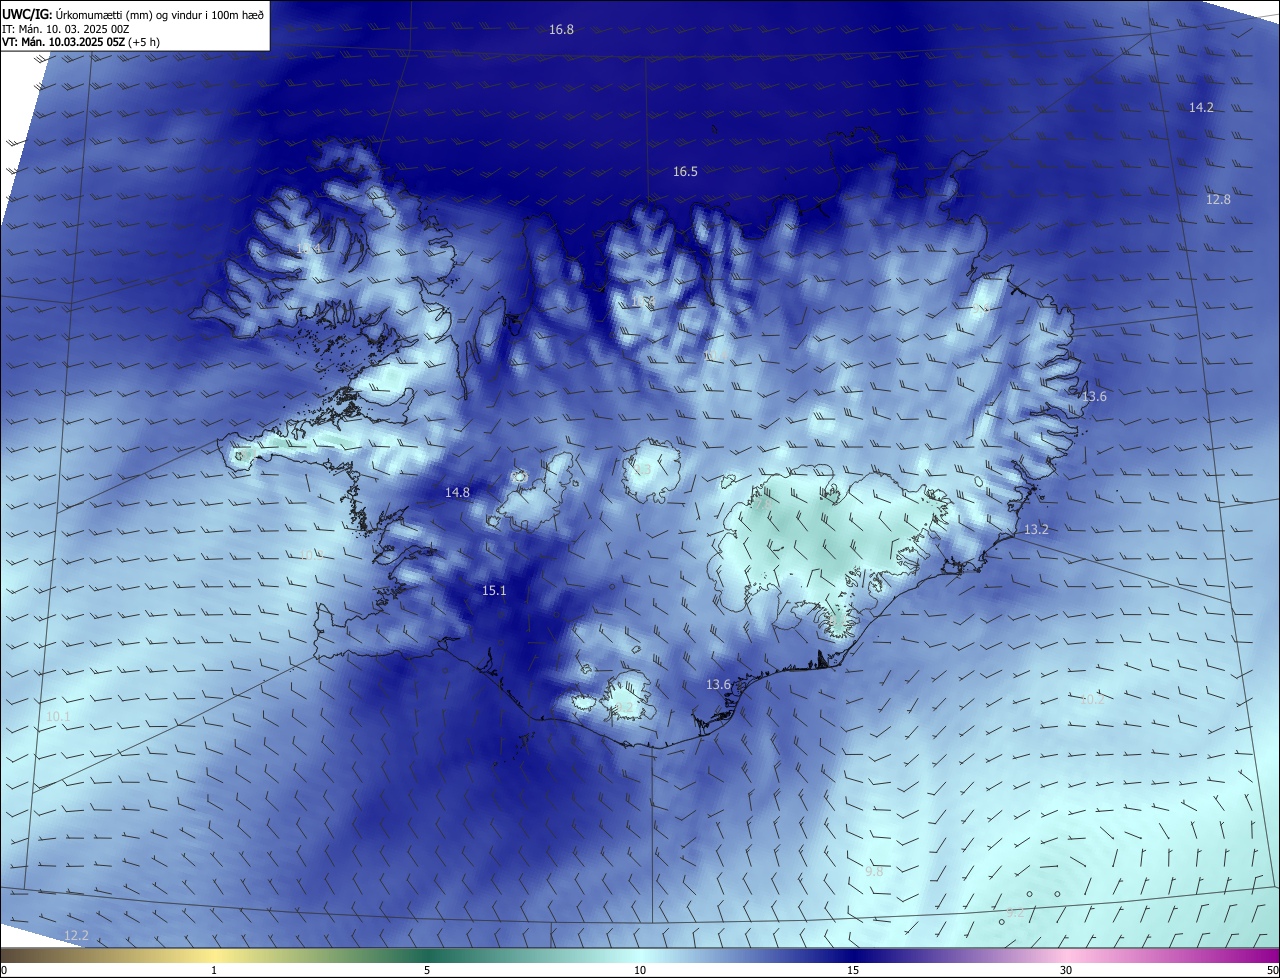Click the 0 tick on the color scale
The width and height of the screenshot is (1280, 978).
click(x=4, y=970)
